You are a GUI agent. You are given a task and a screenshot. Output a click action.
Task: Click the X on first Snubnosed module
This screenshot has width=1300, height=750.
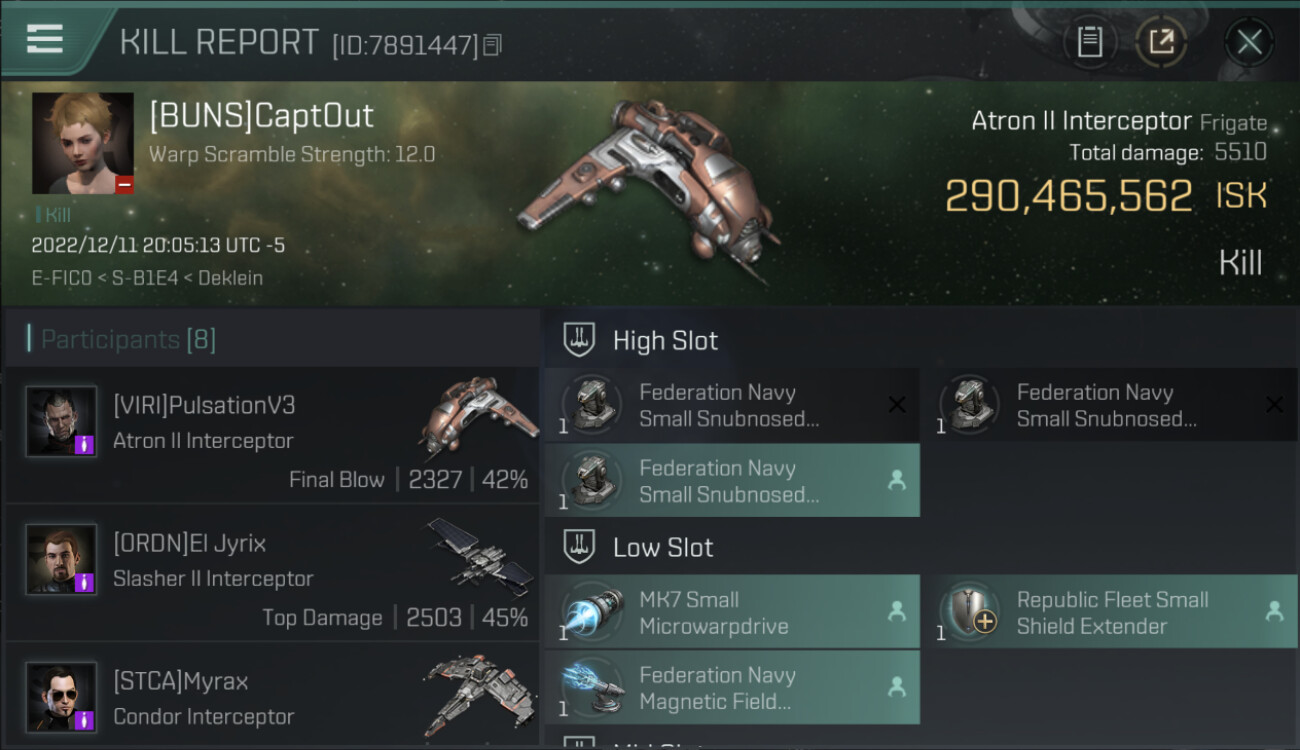tap(897, 404)
